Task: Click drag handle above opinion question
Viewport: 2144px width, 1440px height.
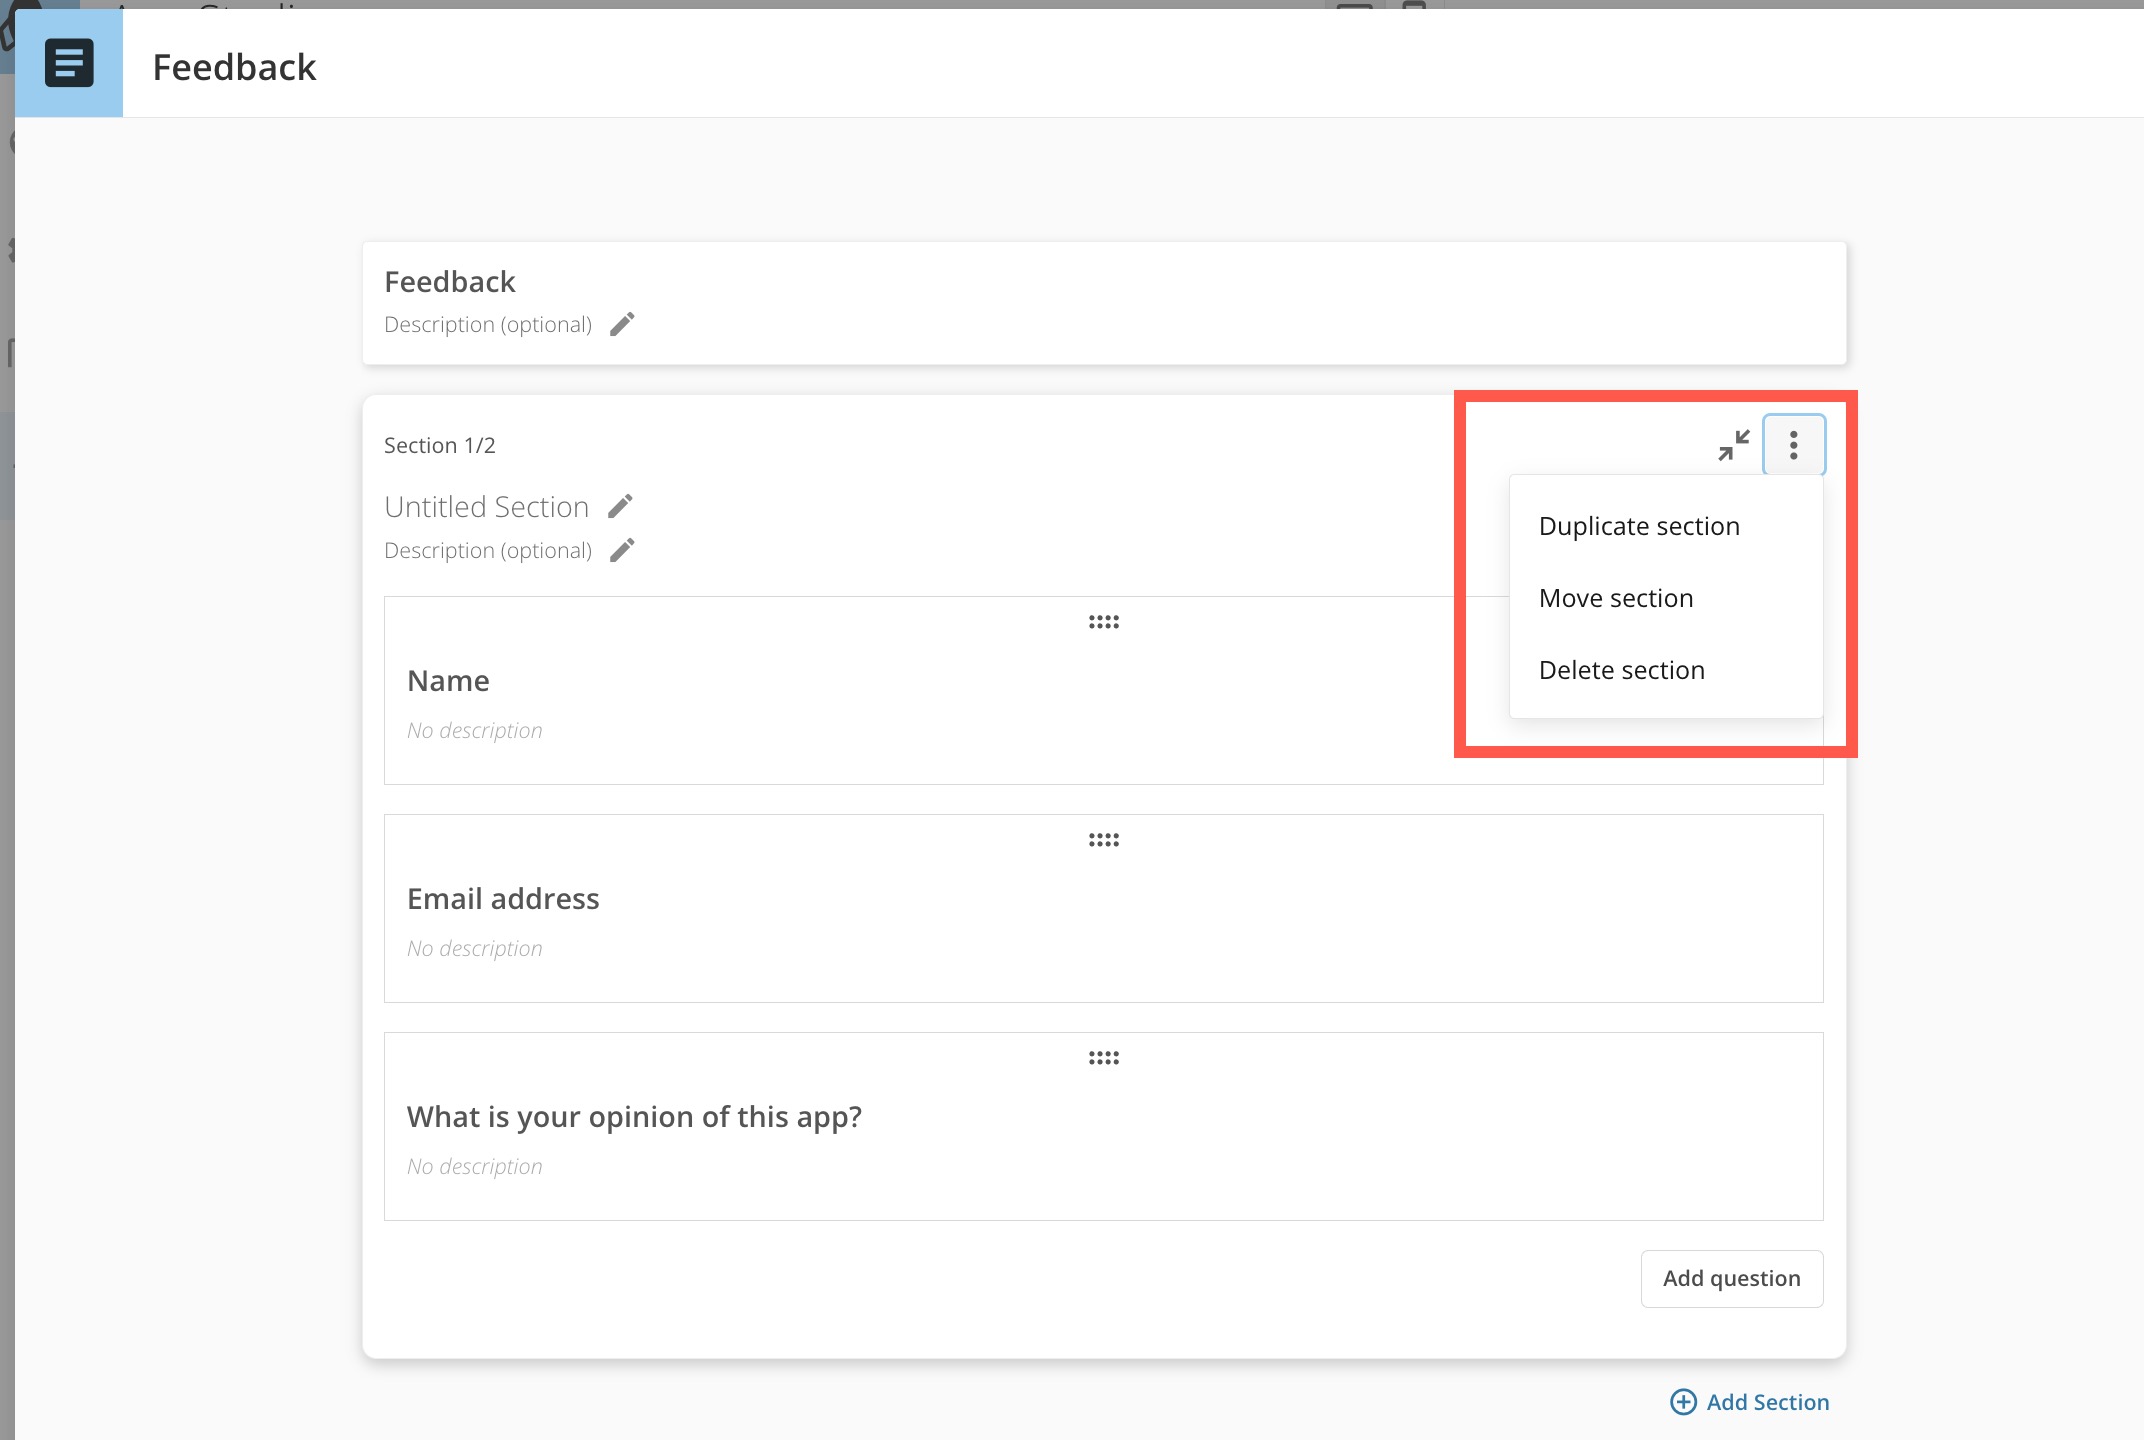Action: tap(1103, 1058)
